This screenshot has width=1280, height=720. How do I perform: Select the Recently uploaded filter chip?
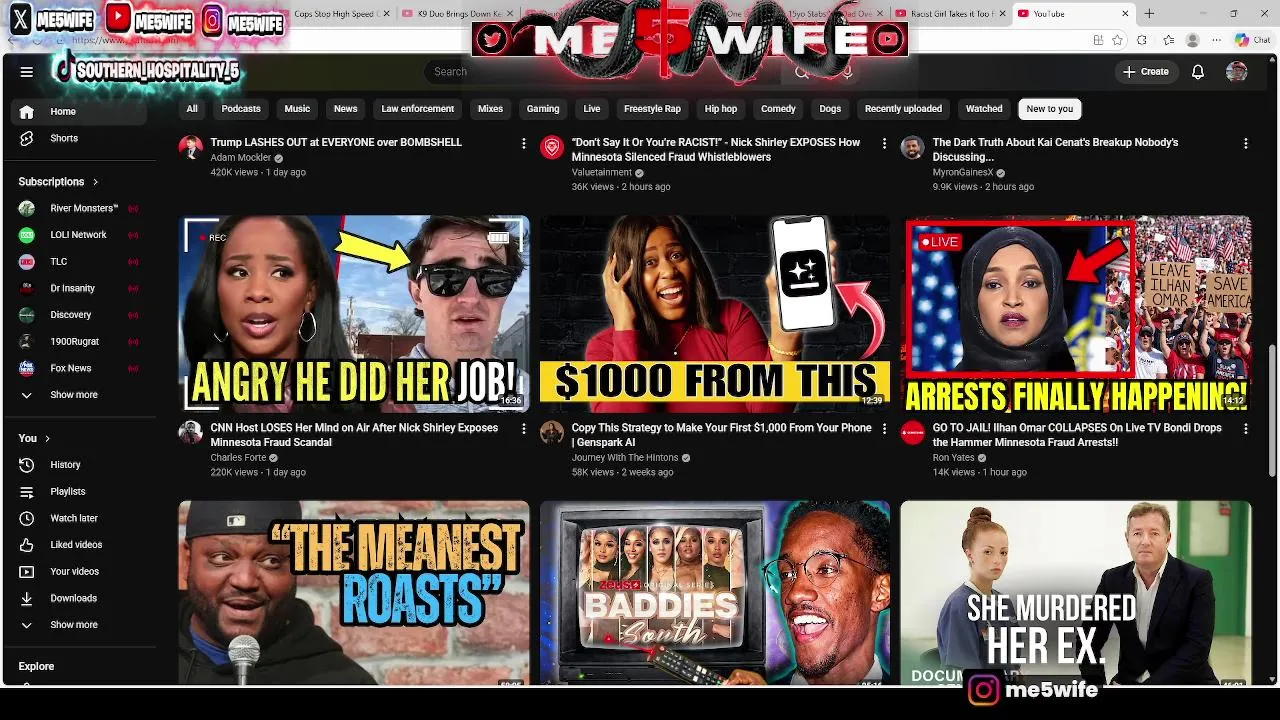click(x=903, y=109)
